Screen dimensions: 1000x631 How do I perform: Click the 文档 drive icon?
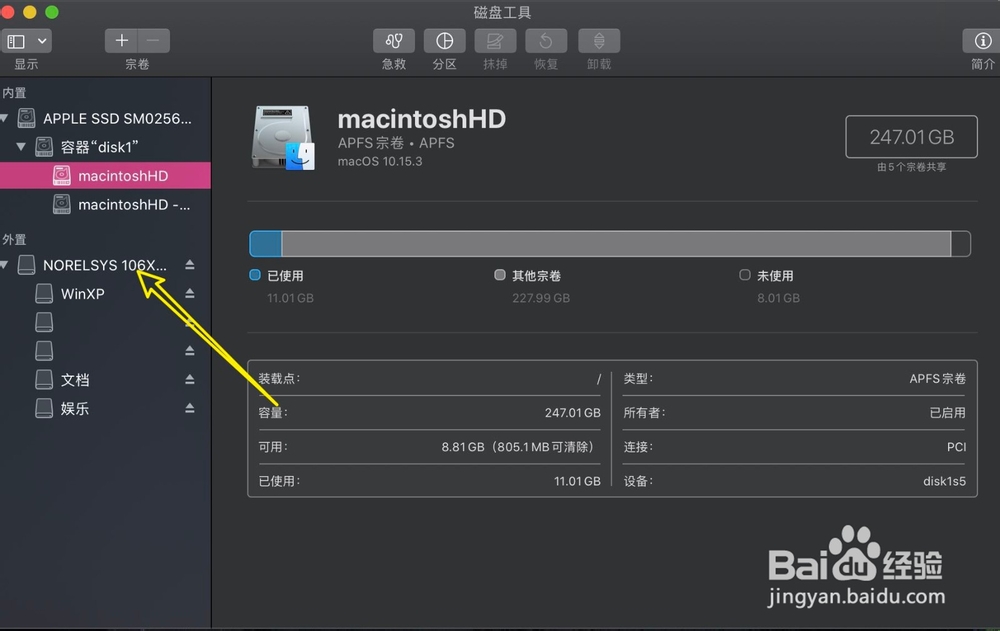tap(44, 380)
